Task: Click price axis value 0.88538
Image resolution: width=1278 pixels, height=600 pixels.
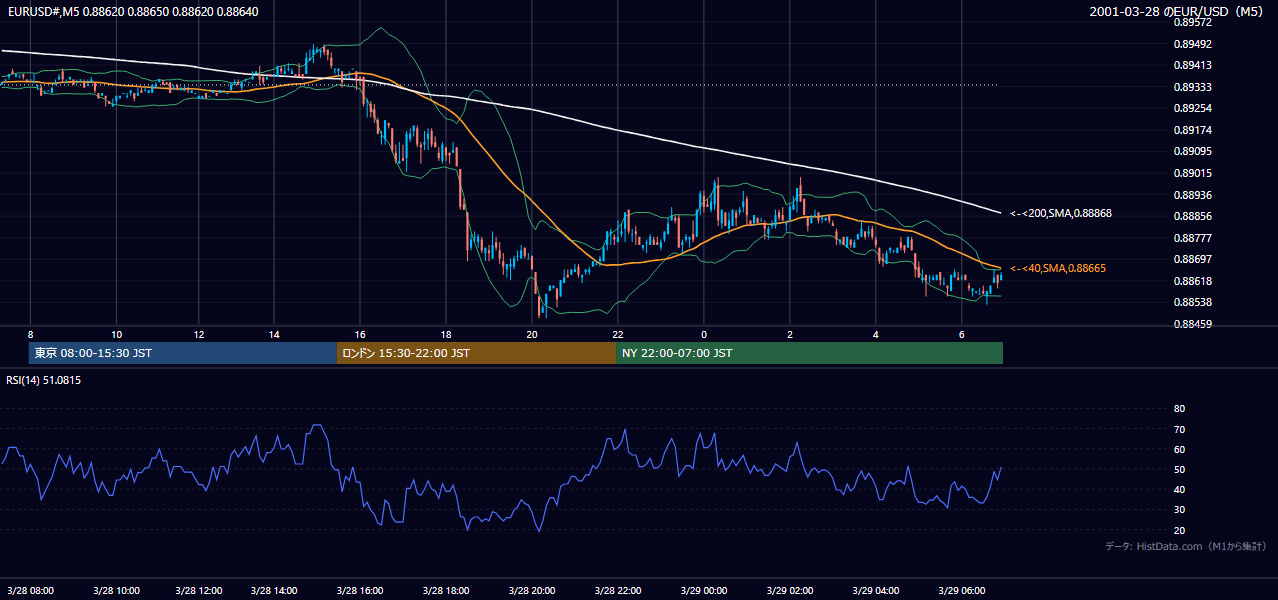Action: 1192,302
